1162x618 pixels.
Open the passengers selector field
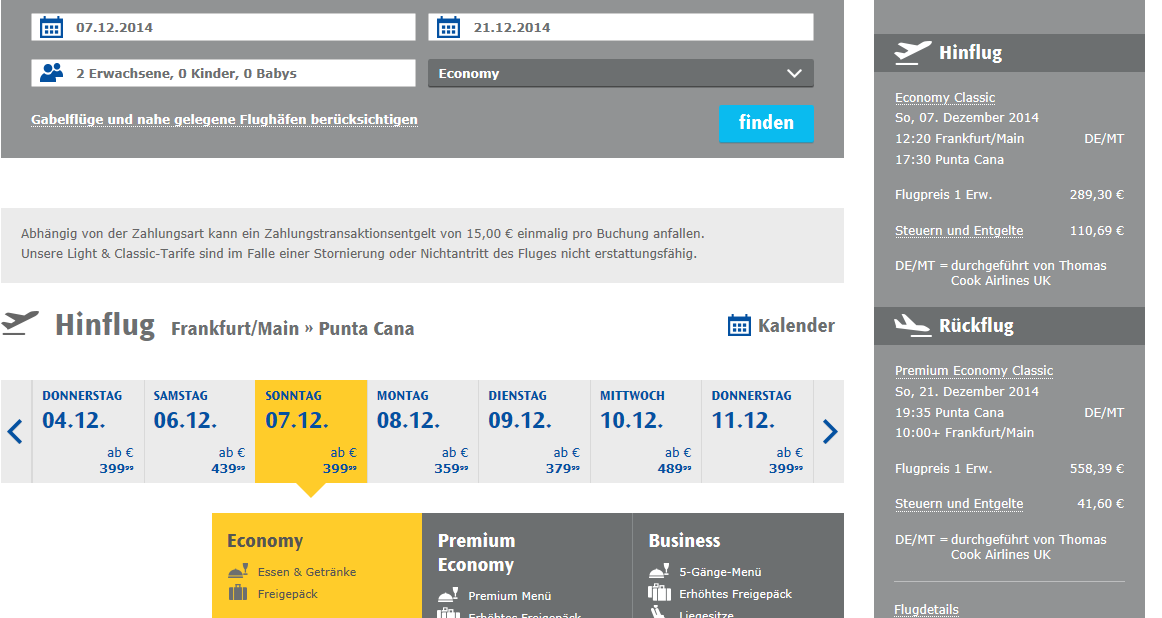click(240, 73)
